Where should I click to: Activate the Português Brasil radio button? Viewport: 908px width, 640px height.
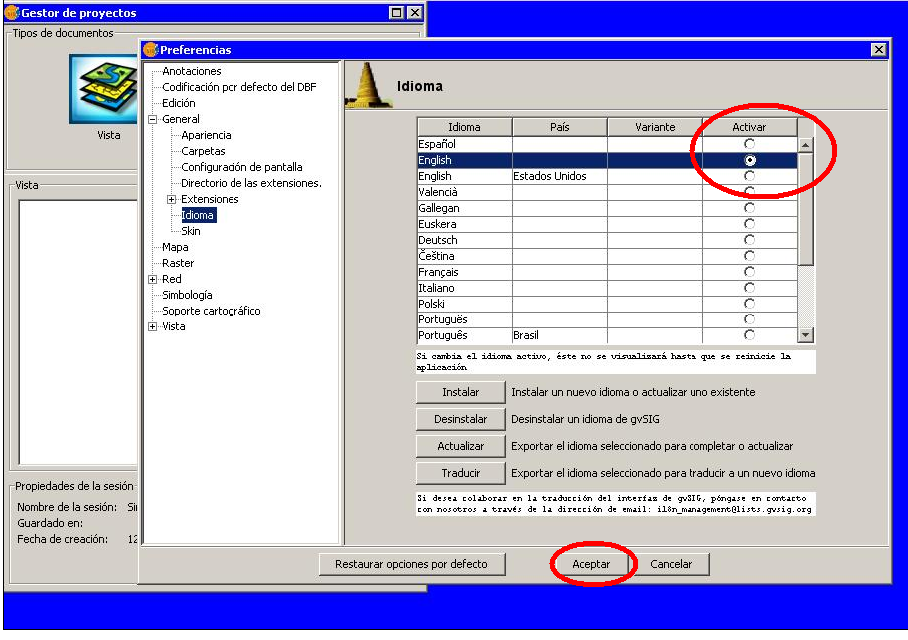(x=749, y=335)
